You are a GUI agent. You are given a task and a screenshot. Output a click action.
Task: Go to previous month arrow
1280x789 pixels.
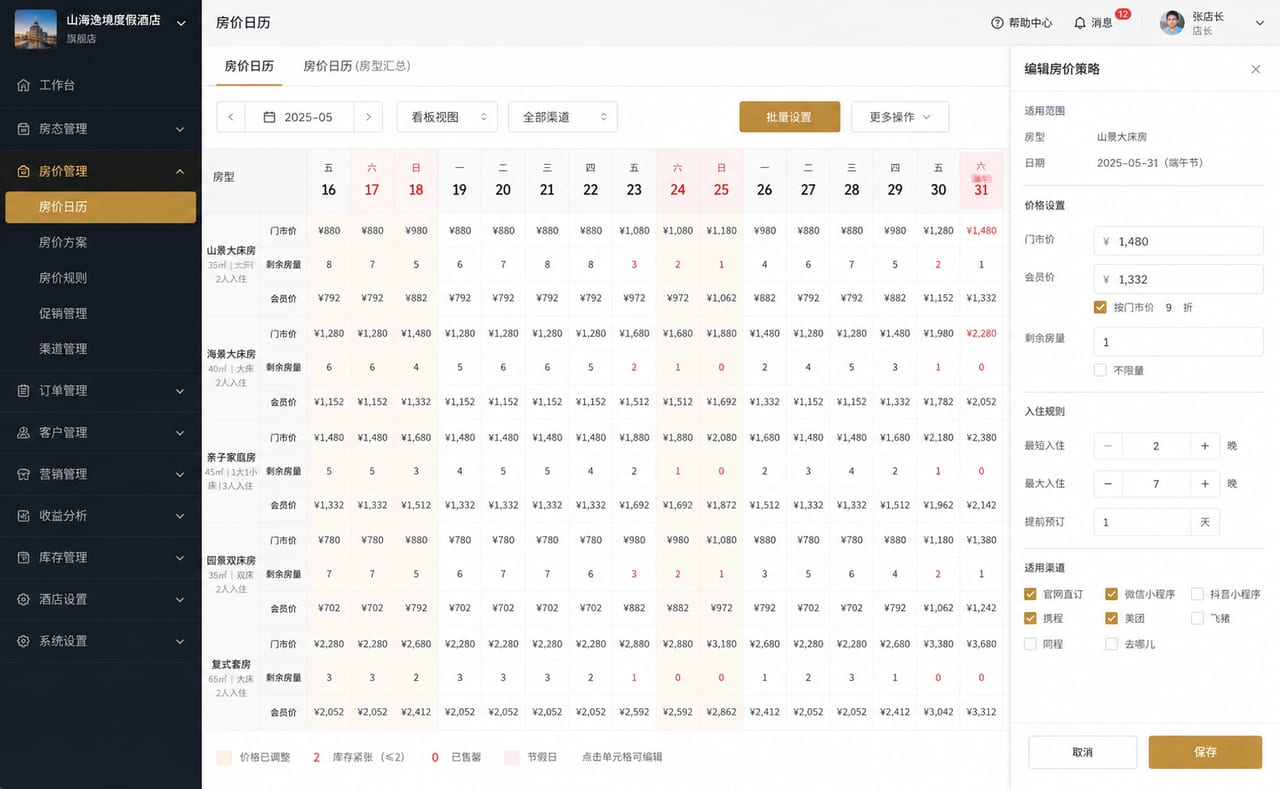pyautogui.click(x=231, y=117)
